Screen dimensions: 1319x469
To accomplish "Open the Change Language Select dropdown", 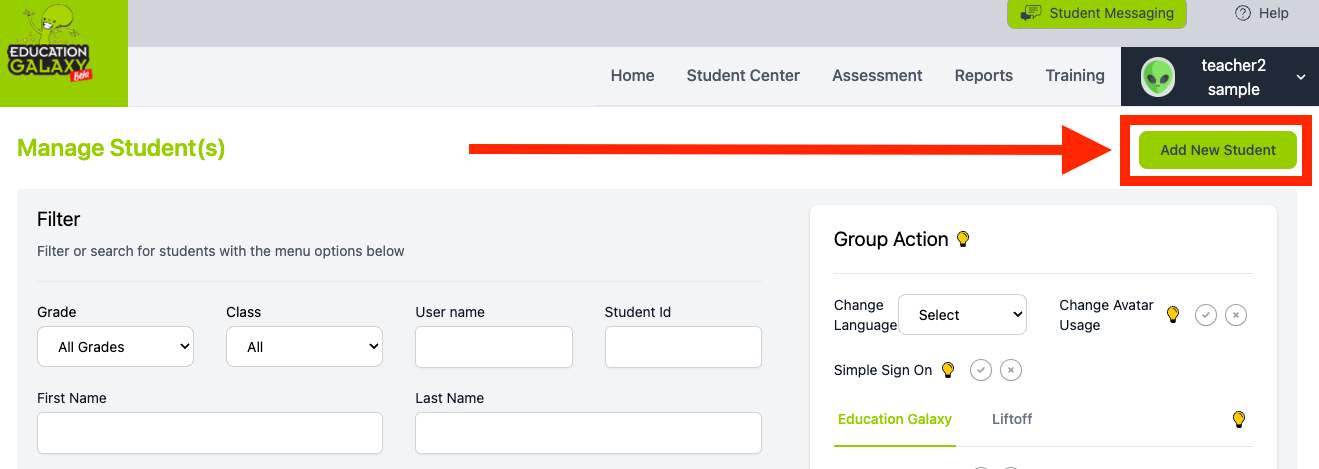I will coord(962,315).
